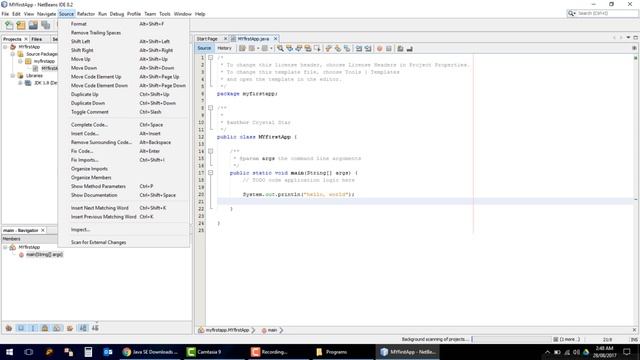
Task: Switch to the Start Page tab
Action: tap(207, 39)
